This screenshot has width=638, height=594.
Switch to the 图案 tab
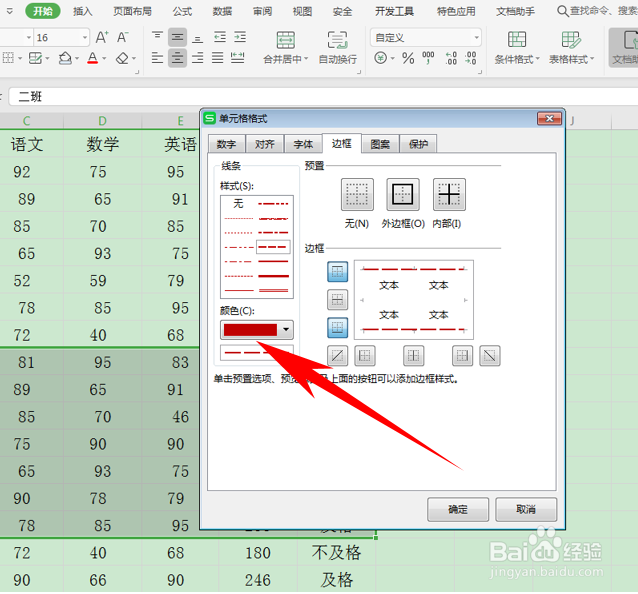coord(380,144)
